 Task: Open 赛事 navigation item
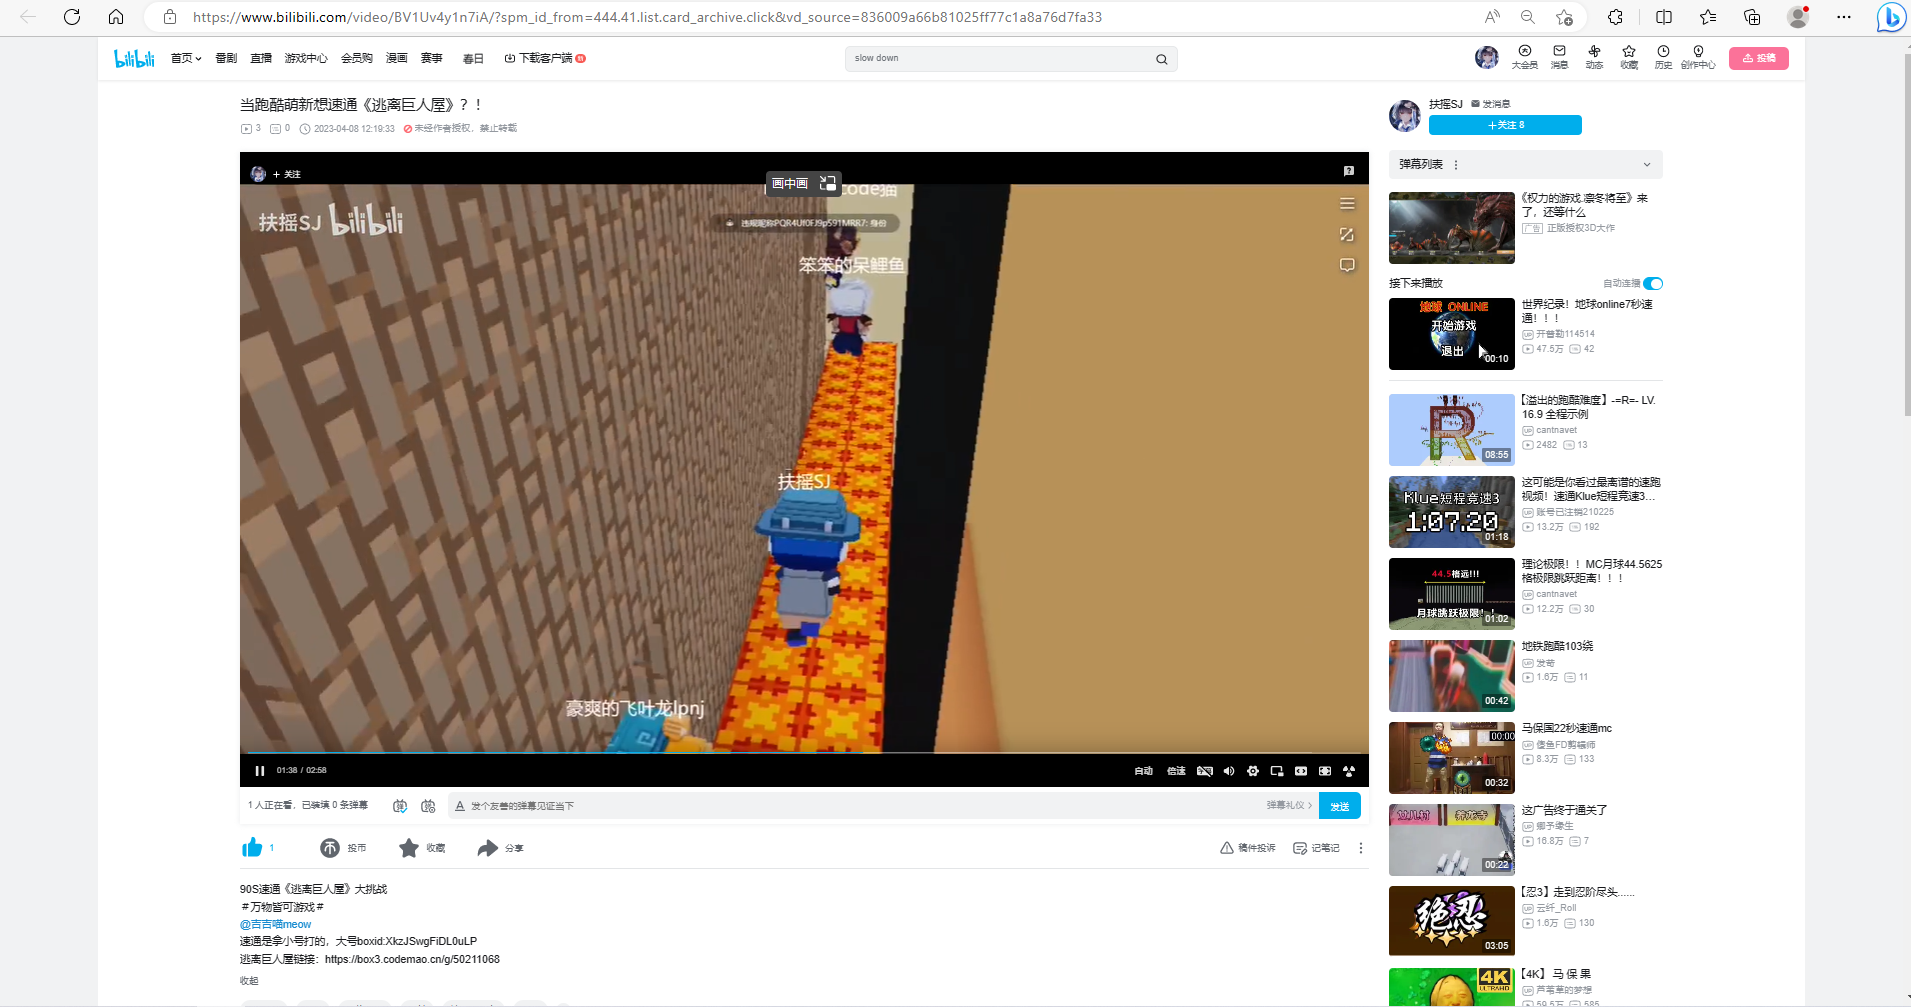(x=432, y=59)
